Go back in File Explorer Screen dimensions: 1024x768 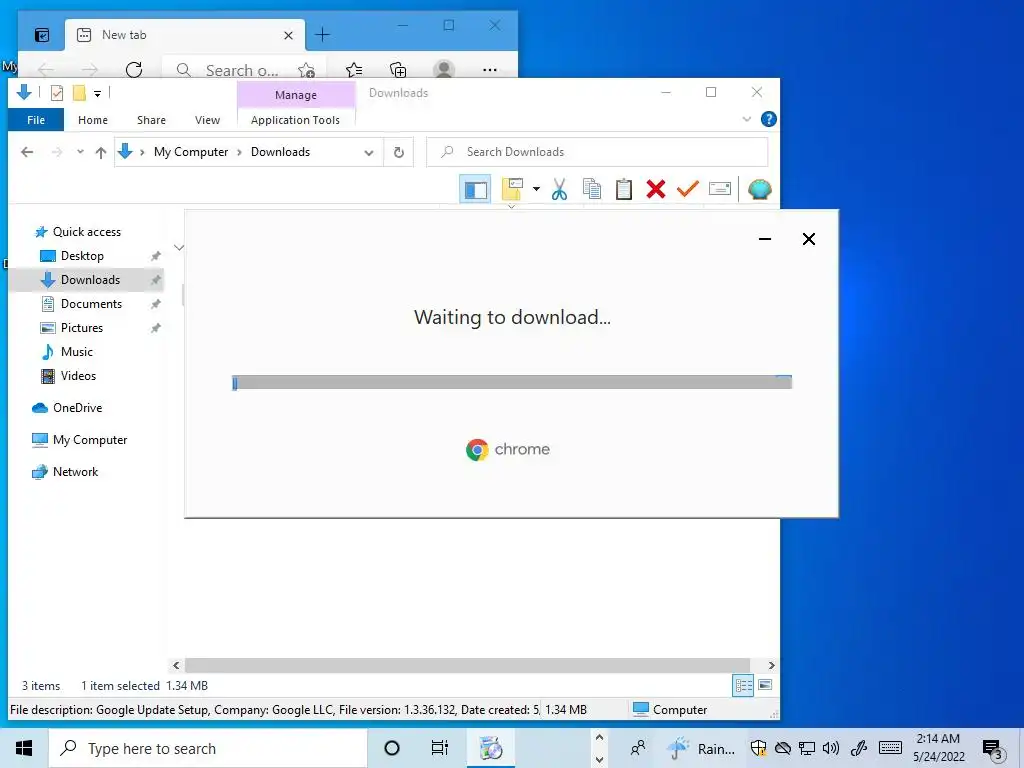pos(27,152)
